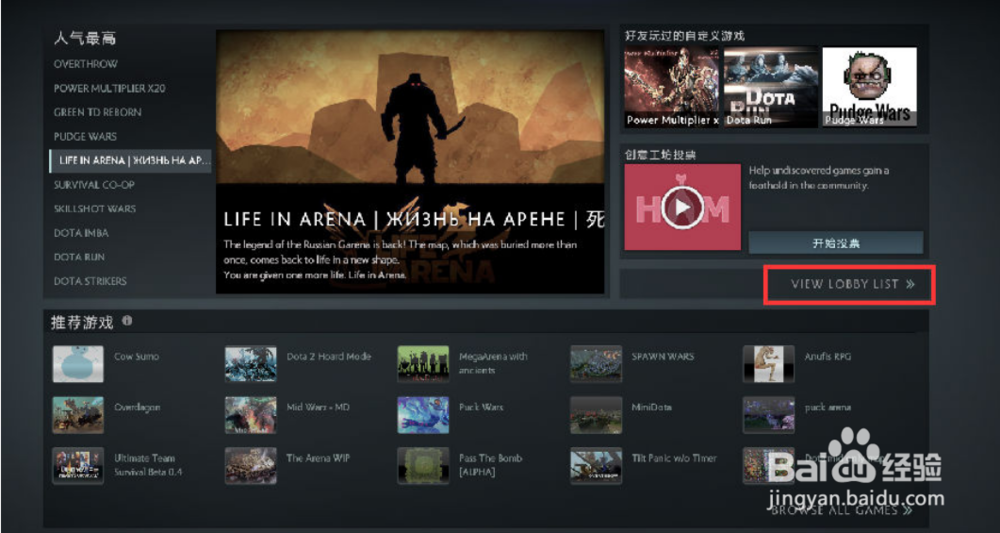Screen dimensions: 1000x533
Task: Open the Anufis RPG thumbnail
Action: point(768,364)
